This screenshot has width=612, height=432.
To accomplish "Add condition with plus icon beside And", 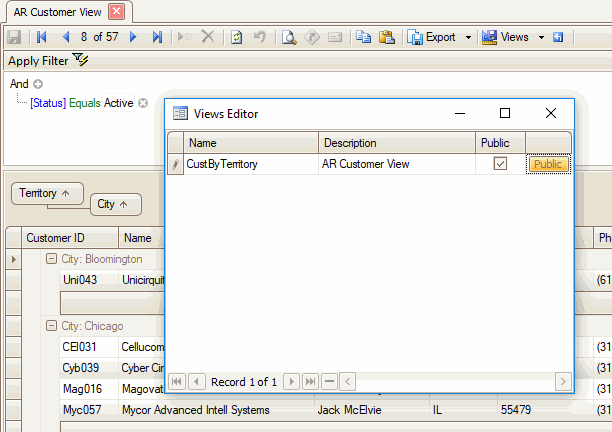I will [x=38, y=84].
